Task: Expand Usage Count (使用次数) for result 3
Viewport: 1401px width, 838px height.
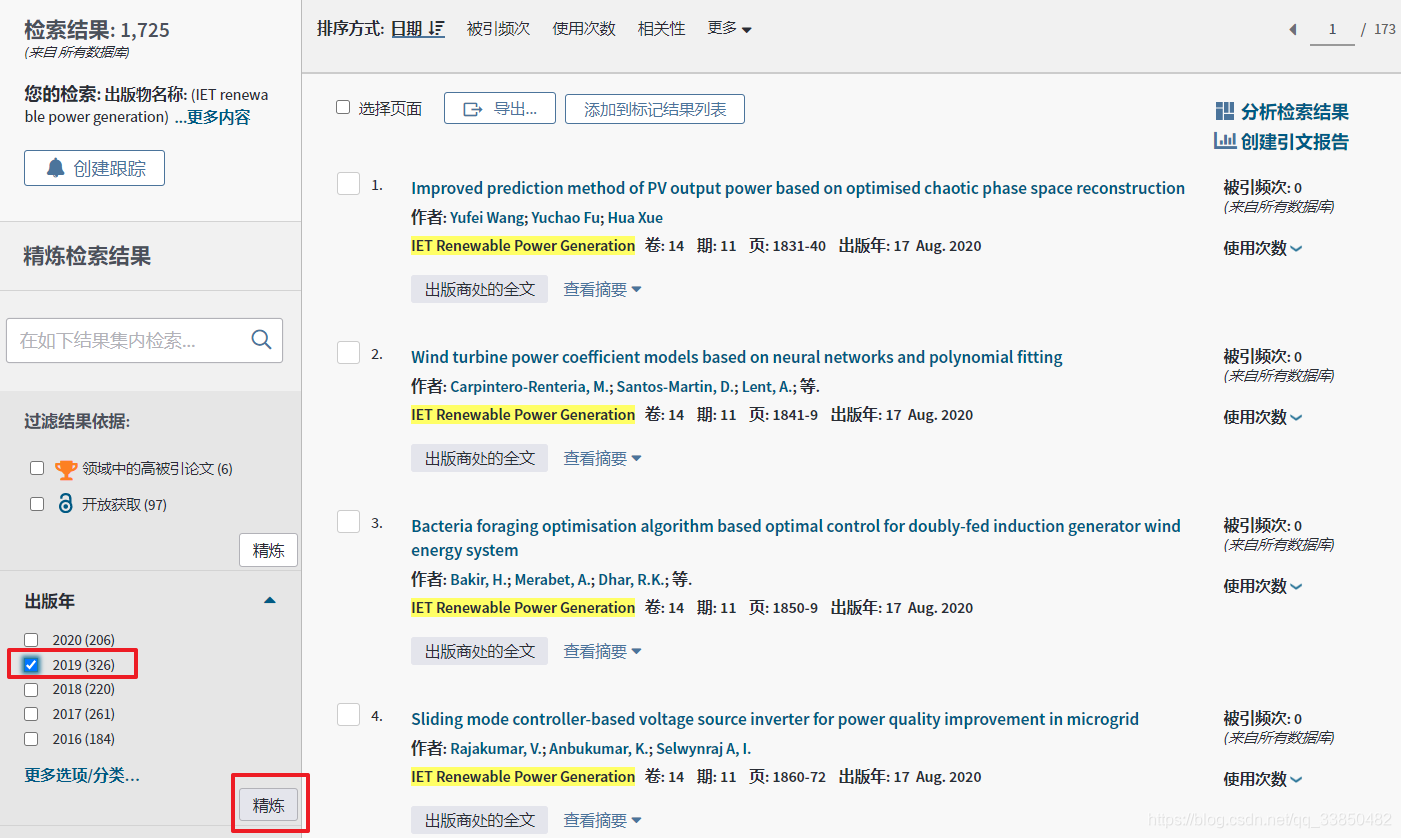Action: click(x=1263, y=586)
